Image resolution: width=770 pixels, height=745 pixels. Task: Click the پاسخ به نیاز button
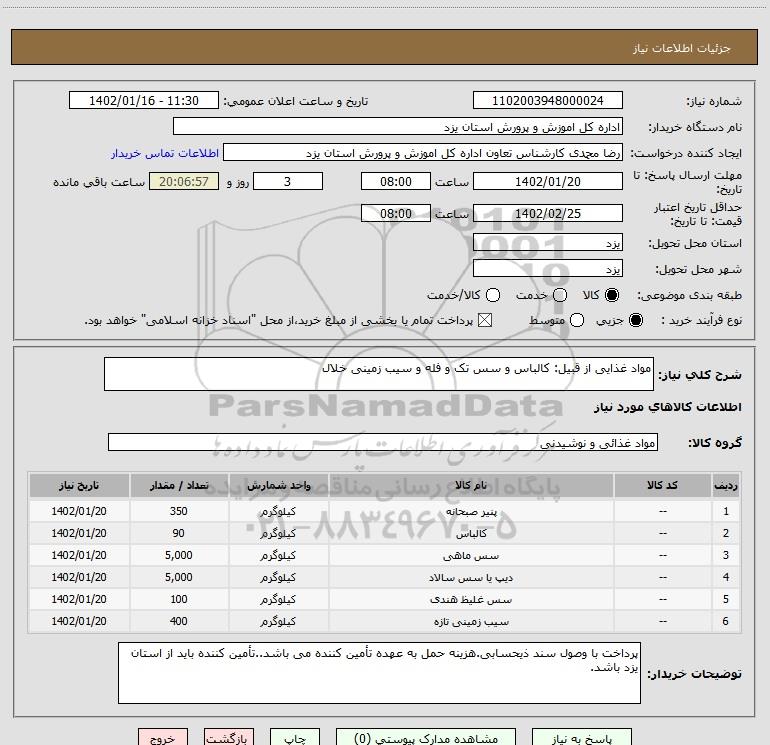(581, 737)
